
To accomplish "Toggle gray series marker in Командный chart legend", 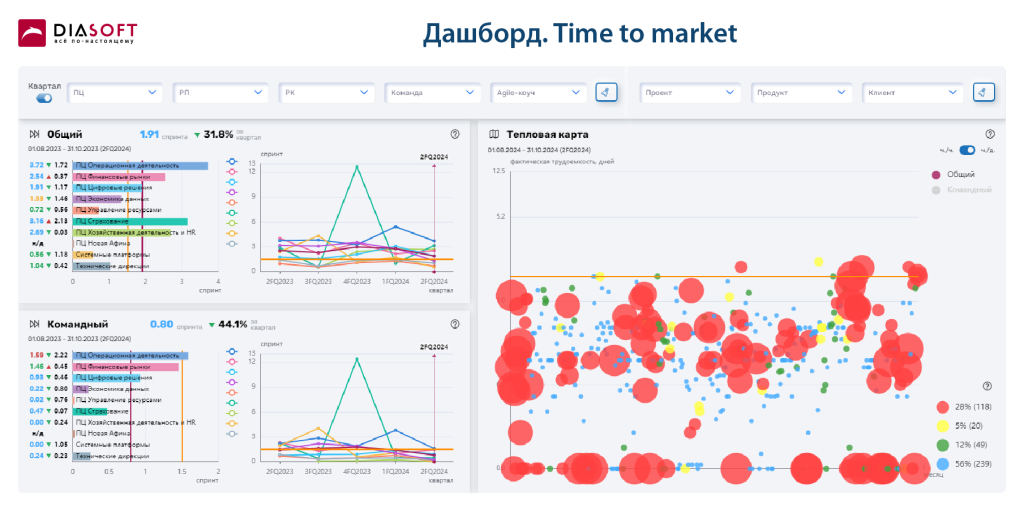I will tap(232, 433).
